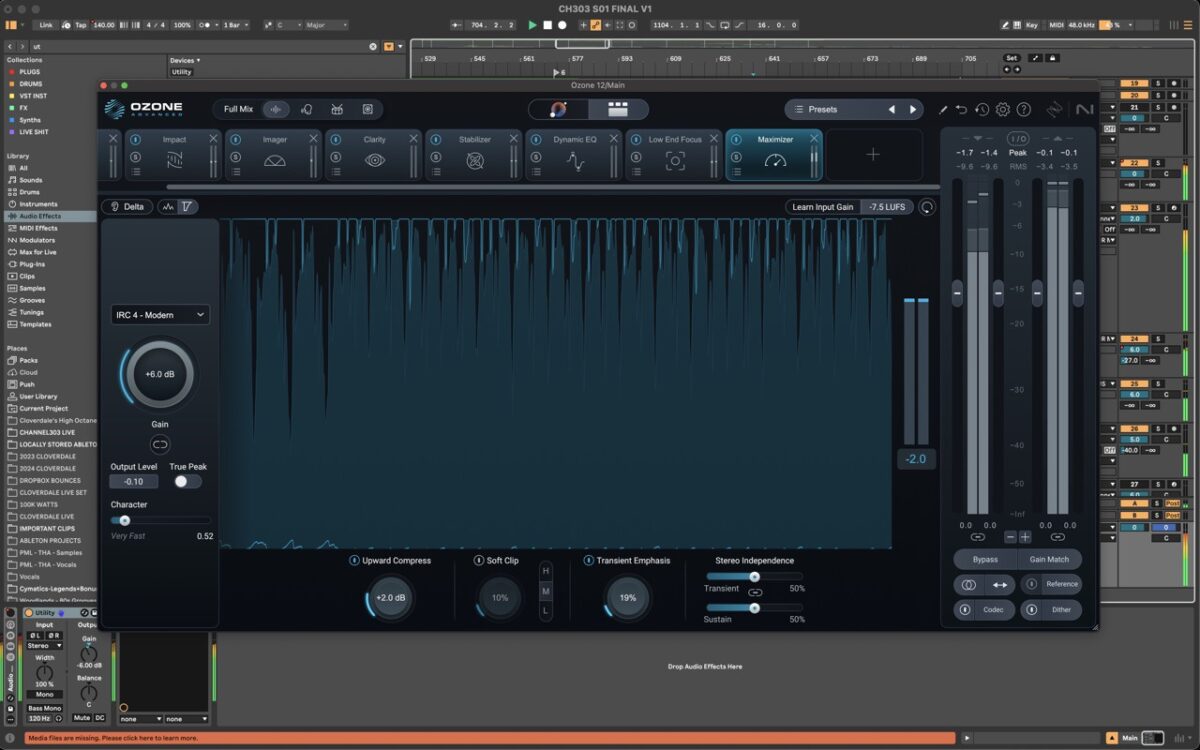
Task: Remove the Stabilizer module with its X
Action: coord(513,139)
